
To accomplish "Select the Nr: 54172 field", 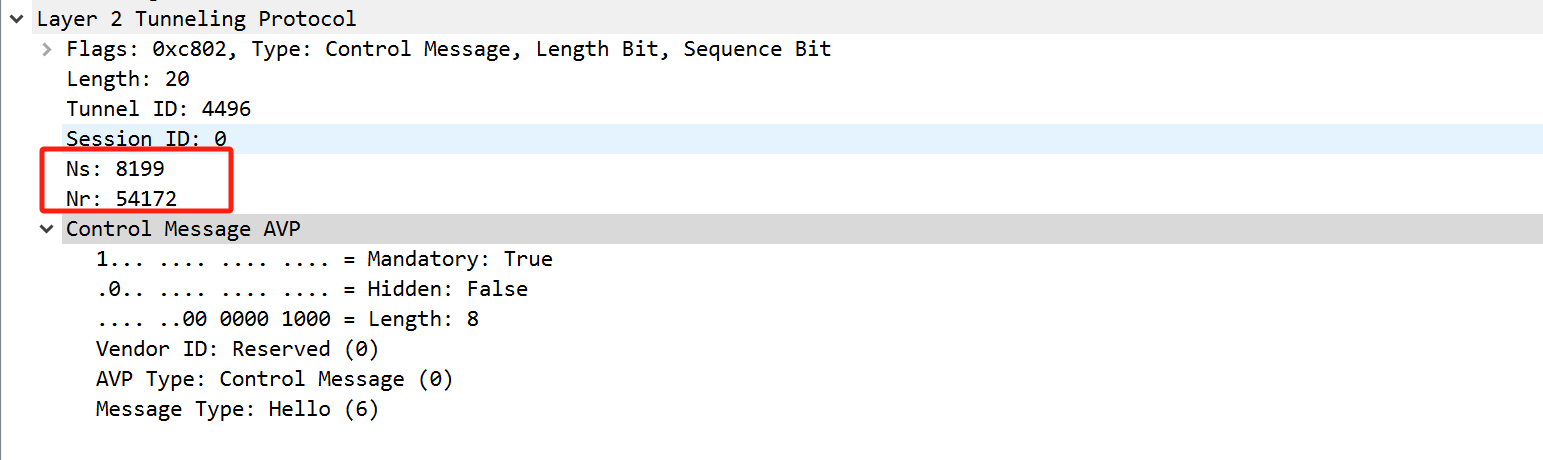I will [121, 199].
